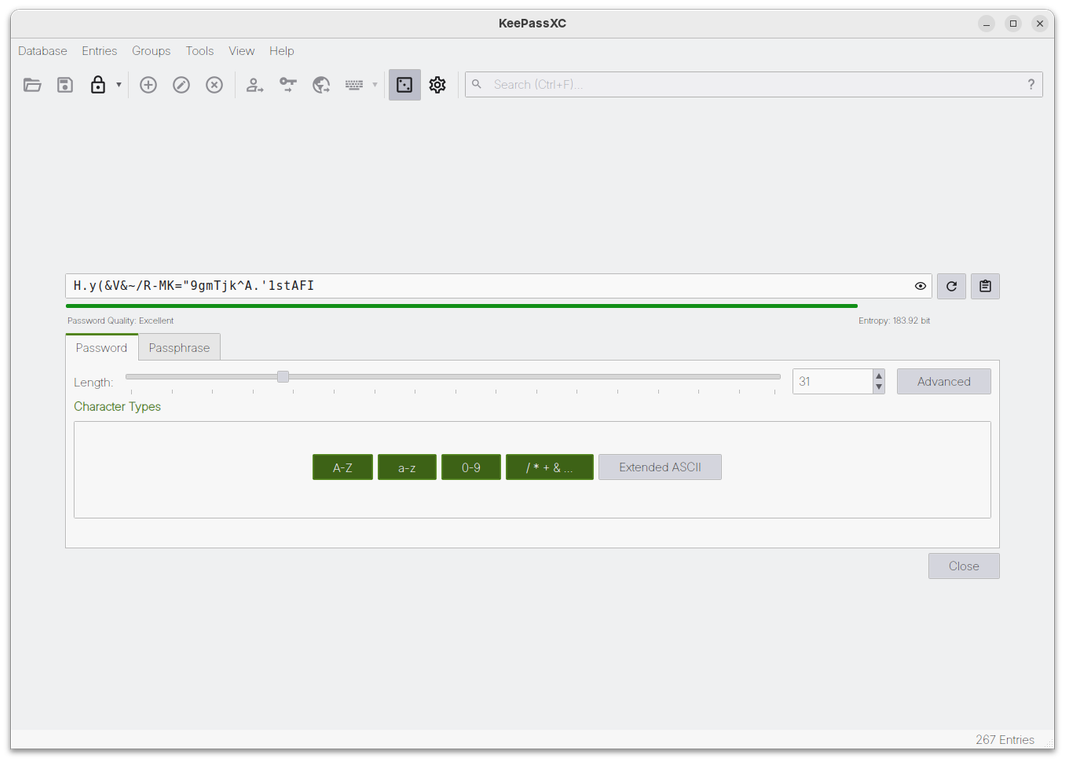
Task: Expand the Auto-Type dropdown arrow
Action: [375, 85]
